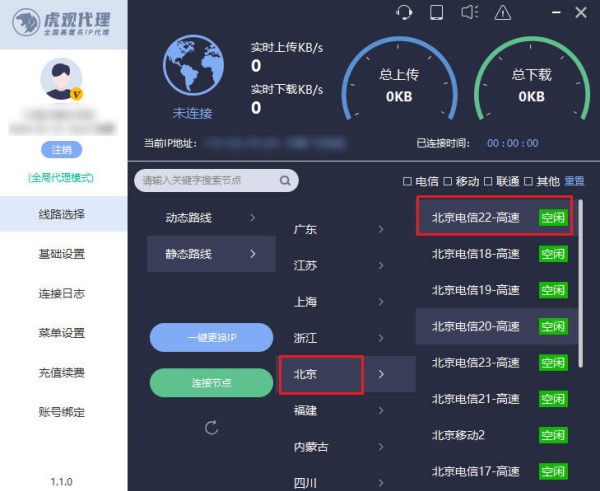Click the 一键更换IP button

pyautogui.click(x=212, y=338)
